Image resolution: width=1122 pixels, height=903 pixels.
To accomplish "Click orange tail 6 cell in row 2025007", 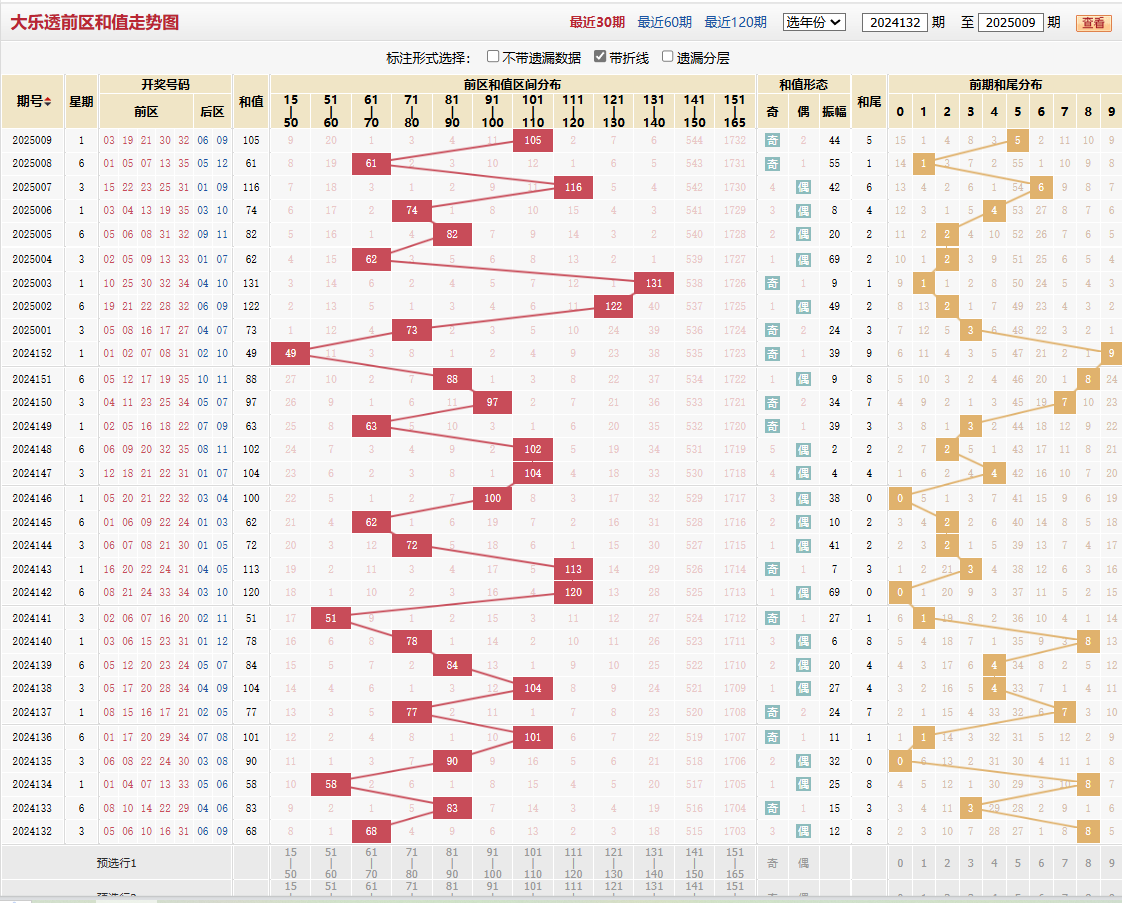I will 1040,187.
